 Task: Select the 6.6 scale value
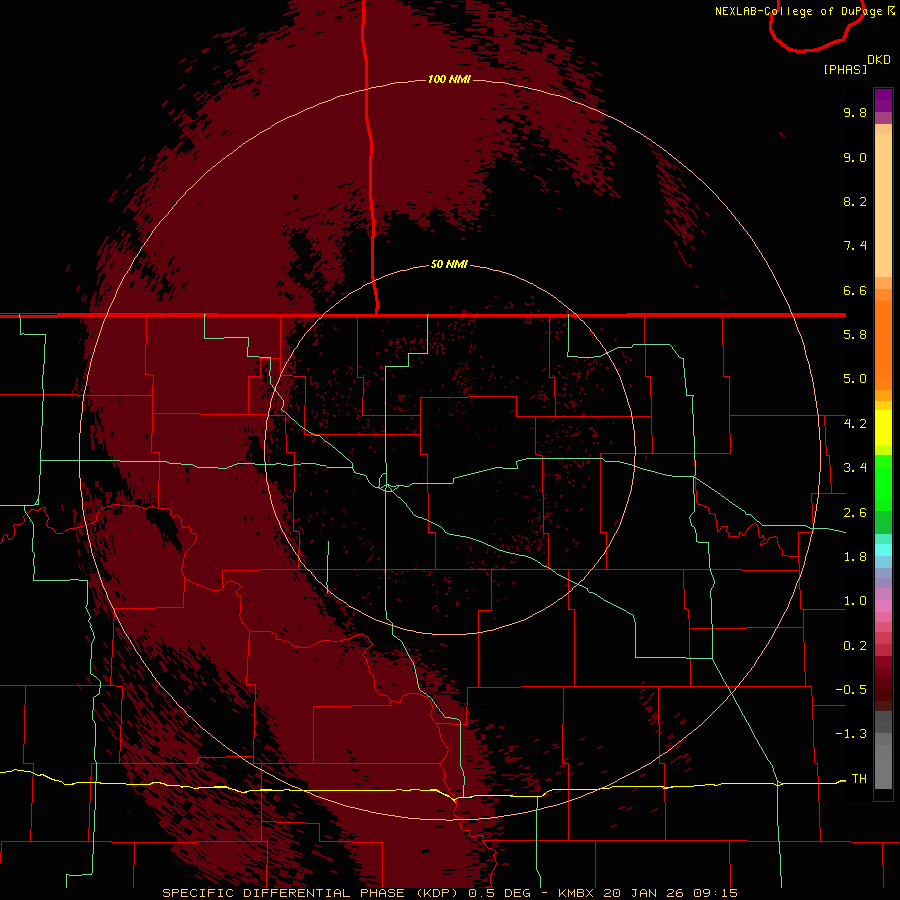855,290
